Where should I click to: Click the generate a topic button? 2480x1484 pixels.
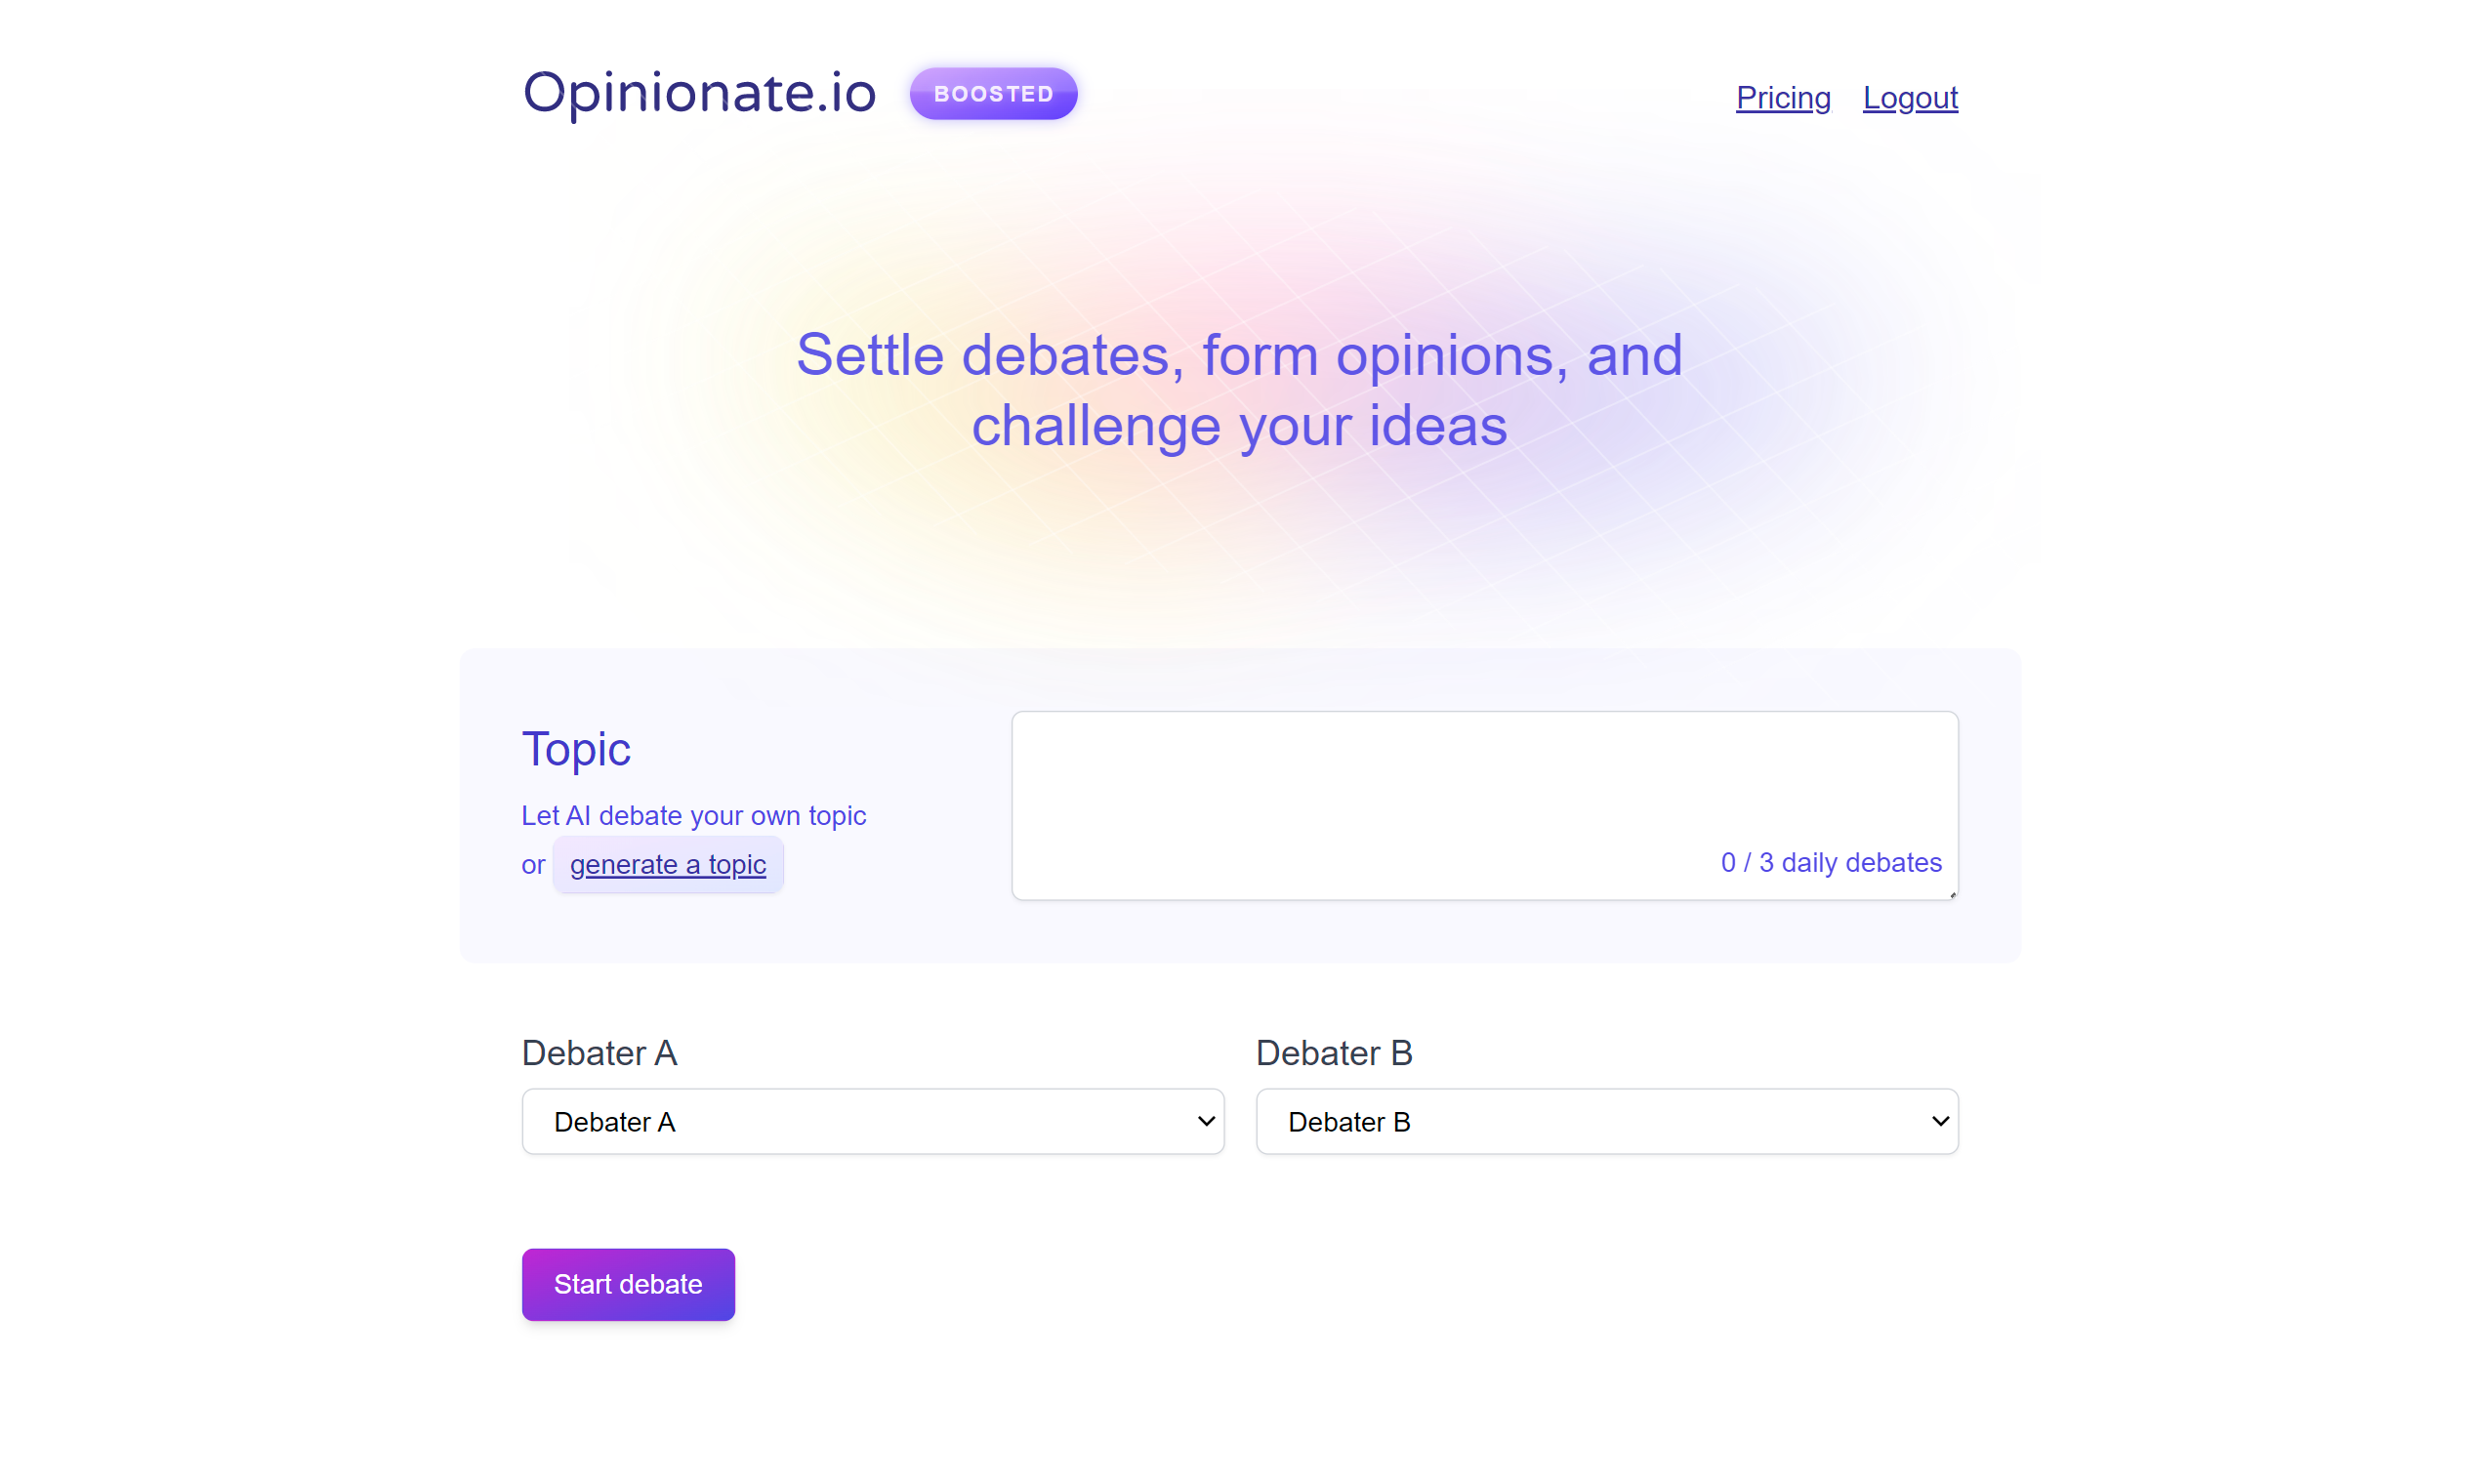(x=668, y=864)
